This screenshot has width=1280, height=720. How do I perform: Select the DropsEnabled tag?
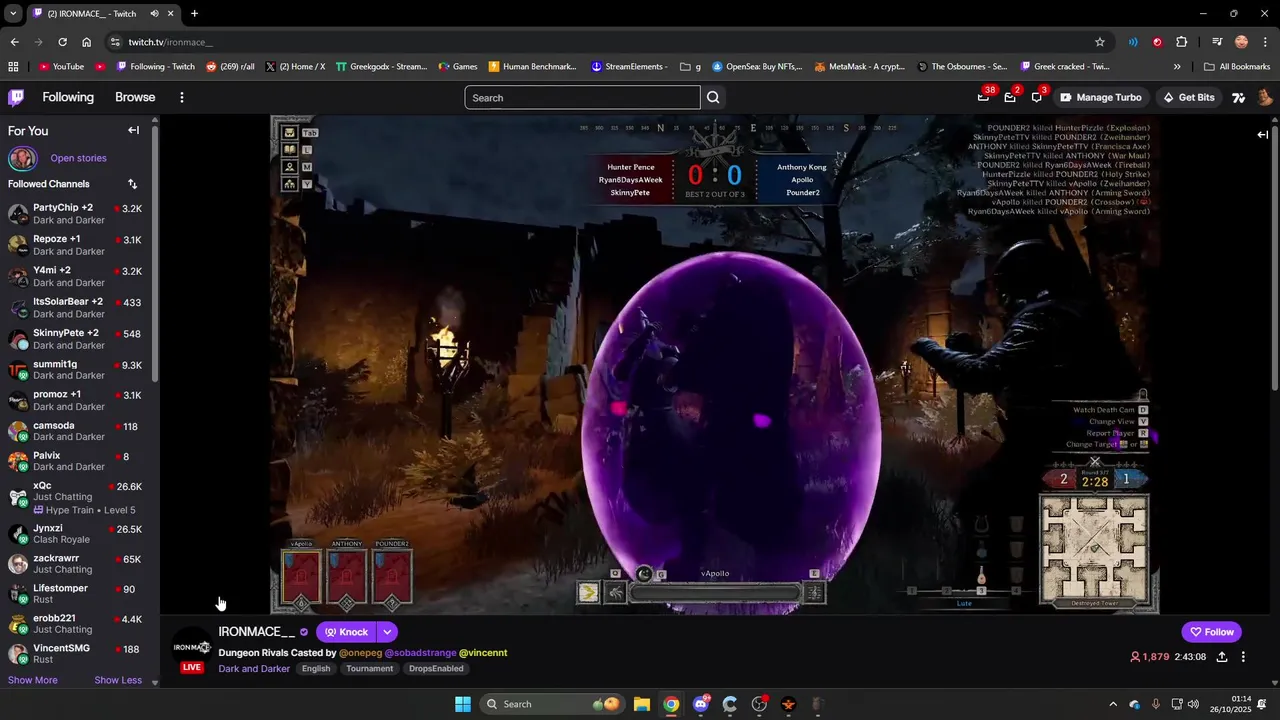436,669
